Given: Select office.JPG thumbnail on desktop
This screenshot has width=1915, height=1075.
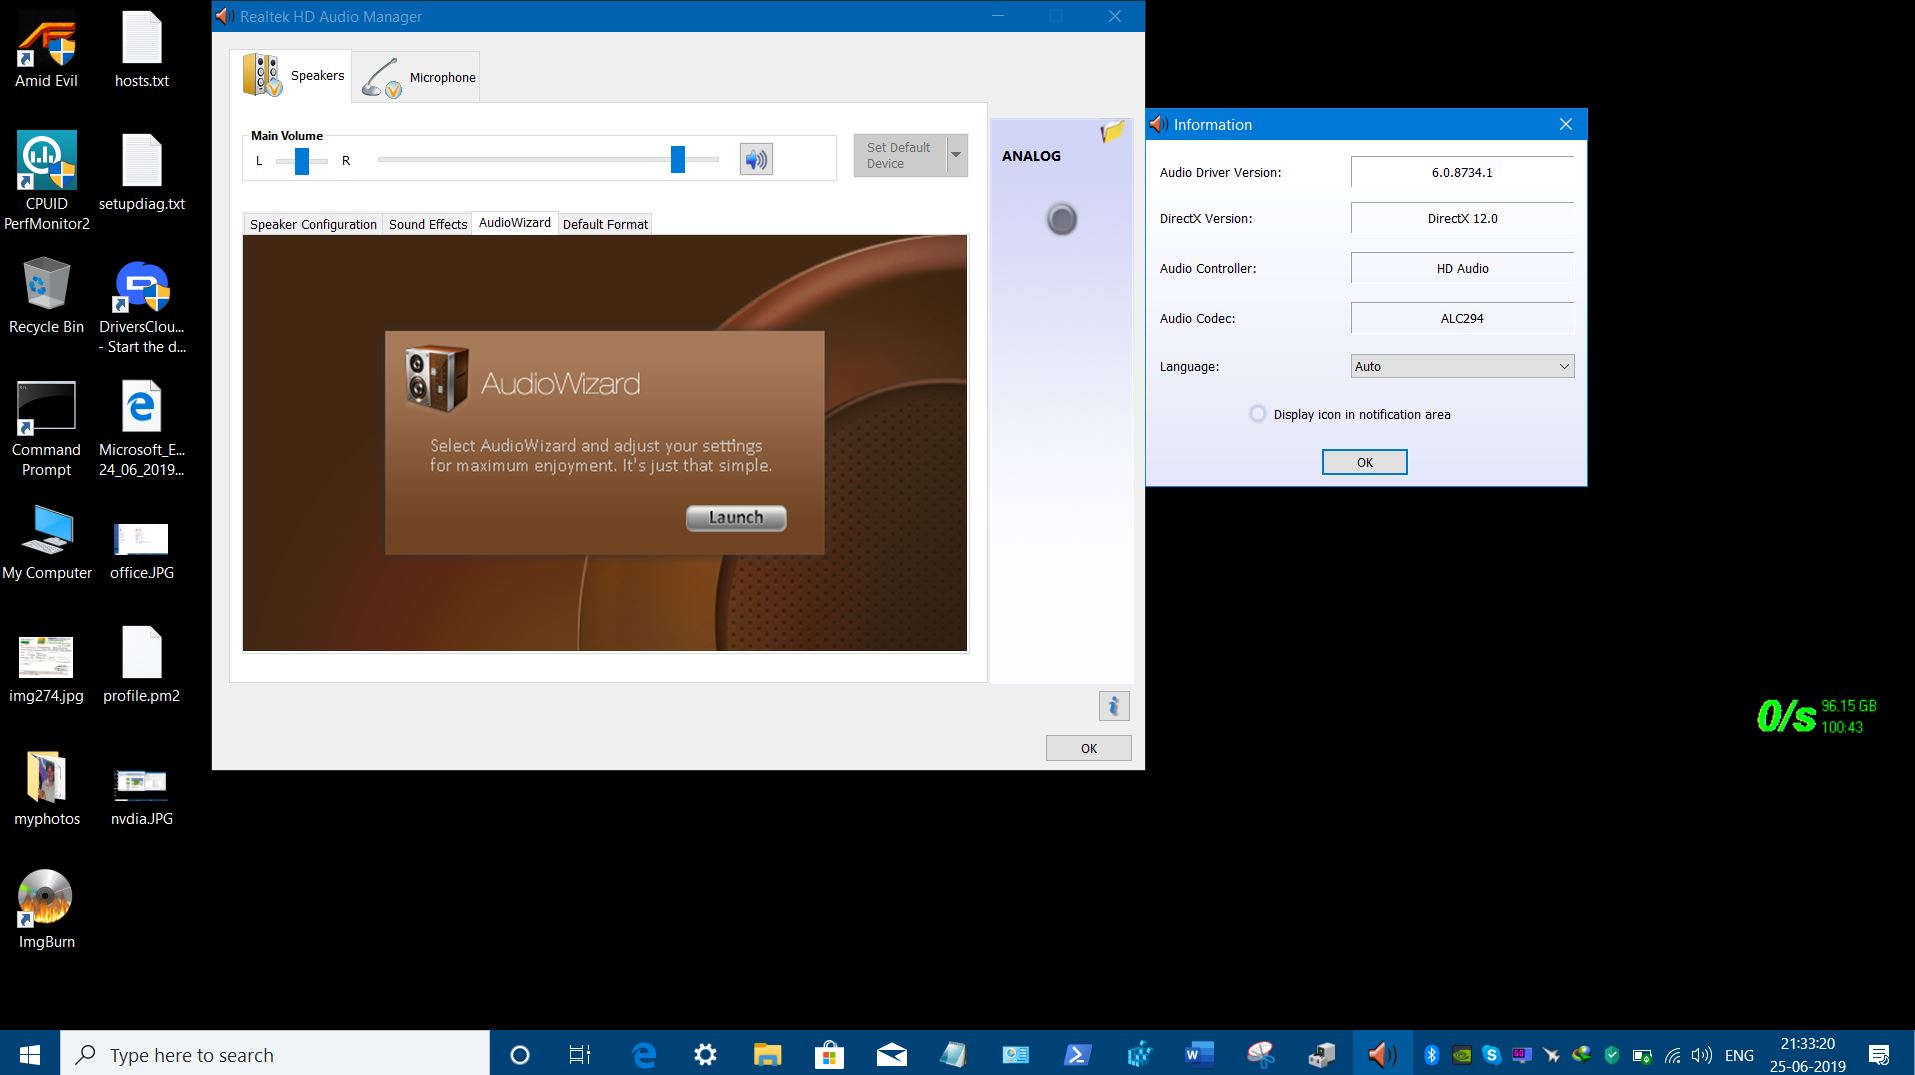Looking at the screenshot, I should tap(142, 550).
